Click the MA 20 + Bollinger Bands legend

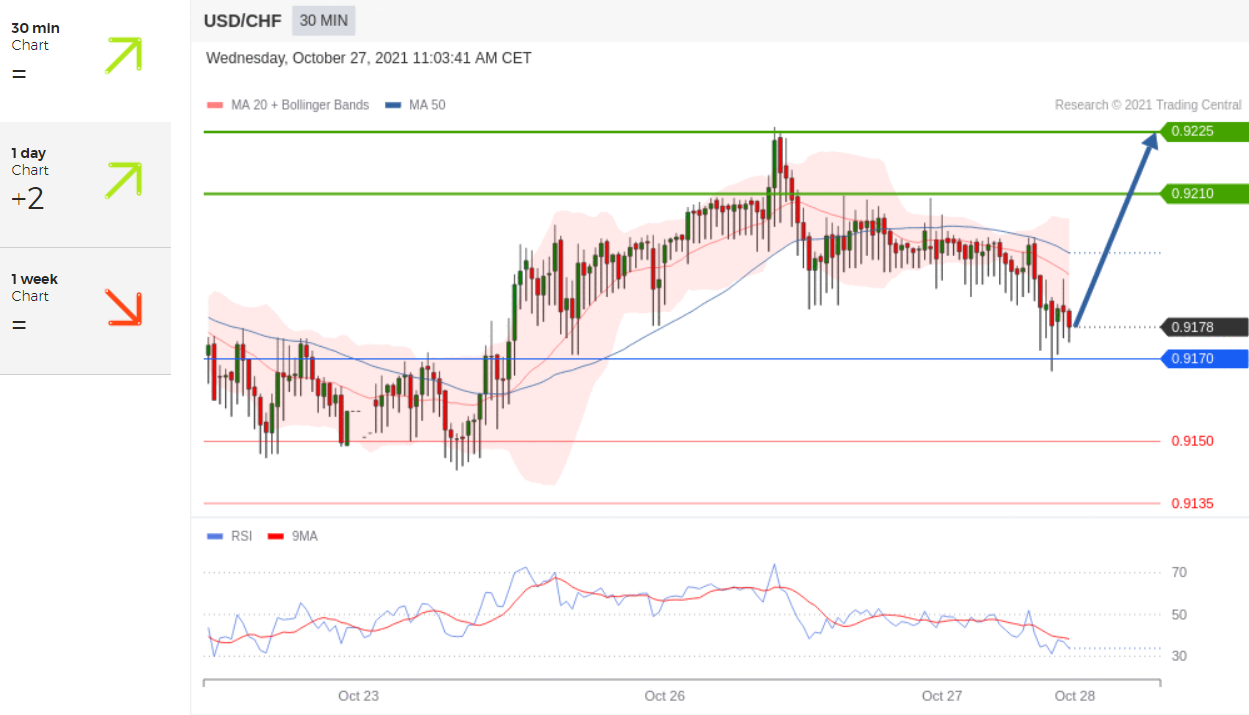tap(287, 105)
